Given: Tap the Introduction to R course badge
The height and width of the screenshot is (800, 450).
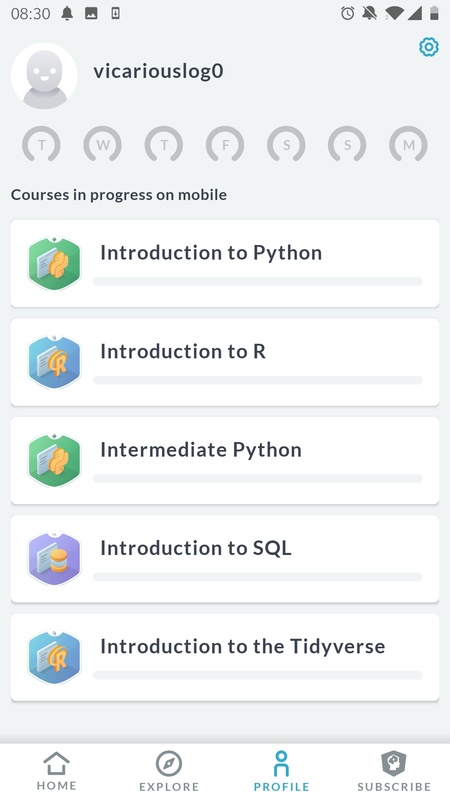Looking at the screenshot, I should [x=55, y=362].
